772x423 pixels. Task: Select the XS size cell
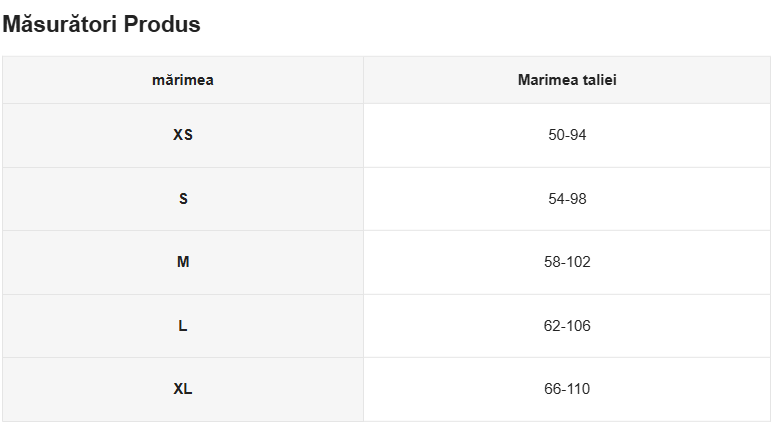pyautogui.click(x=183, y=135)
